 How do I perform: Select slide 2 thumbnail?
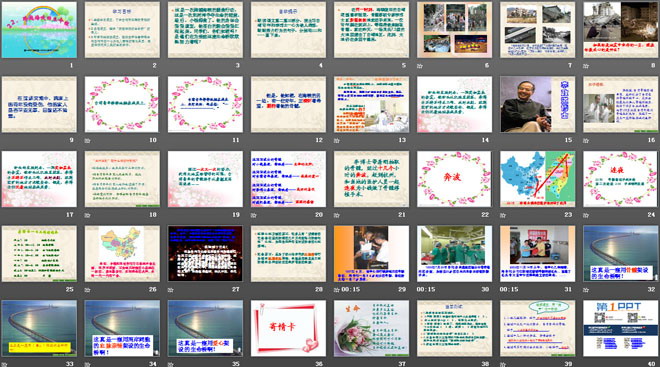122,30
